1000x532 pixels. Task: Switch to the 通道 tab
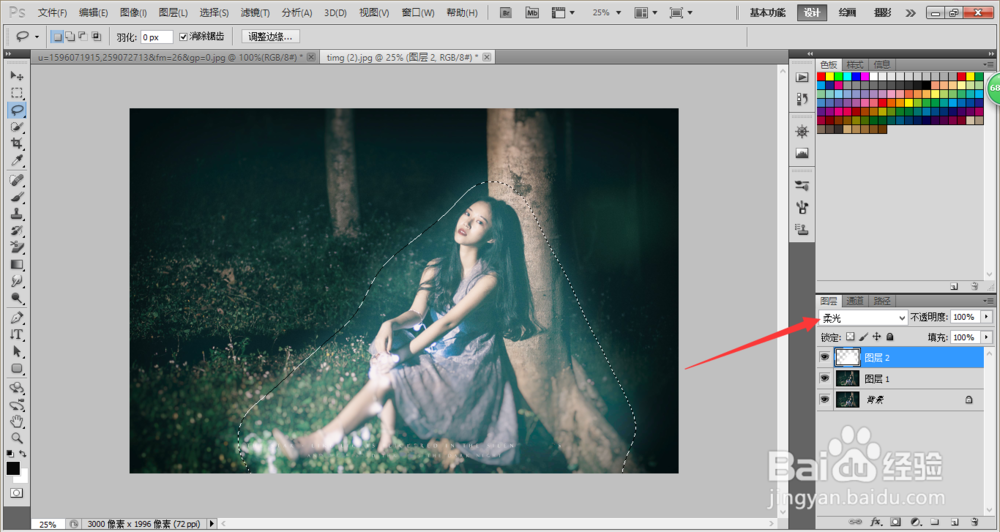pos(855,301)
